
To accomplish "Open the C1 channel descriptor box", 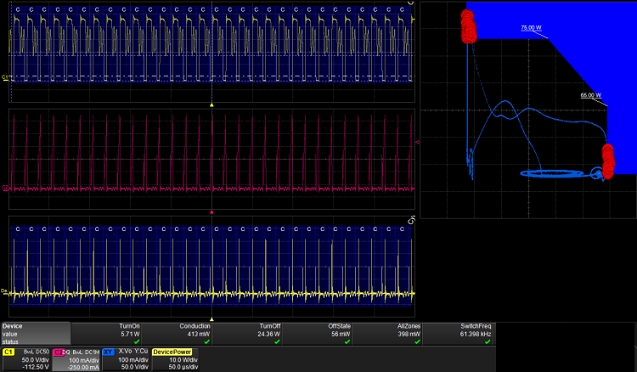I will (x=26, y=359).
